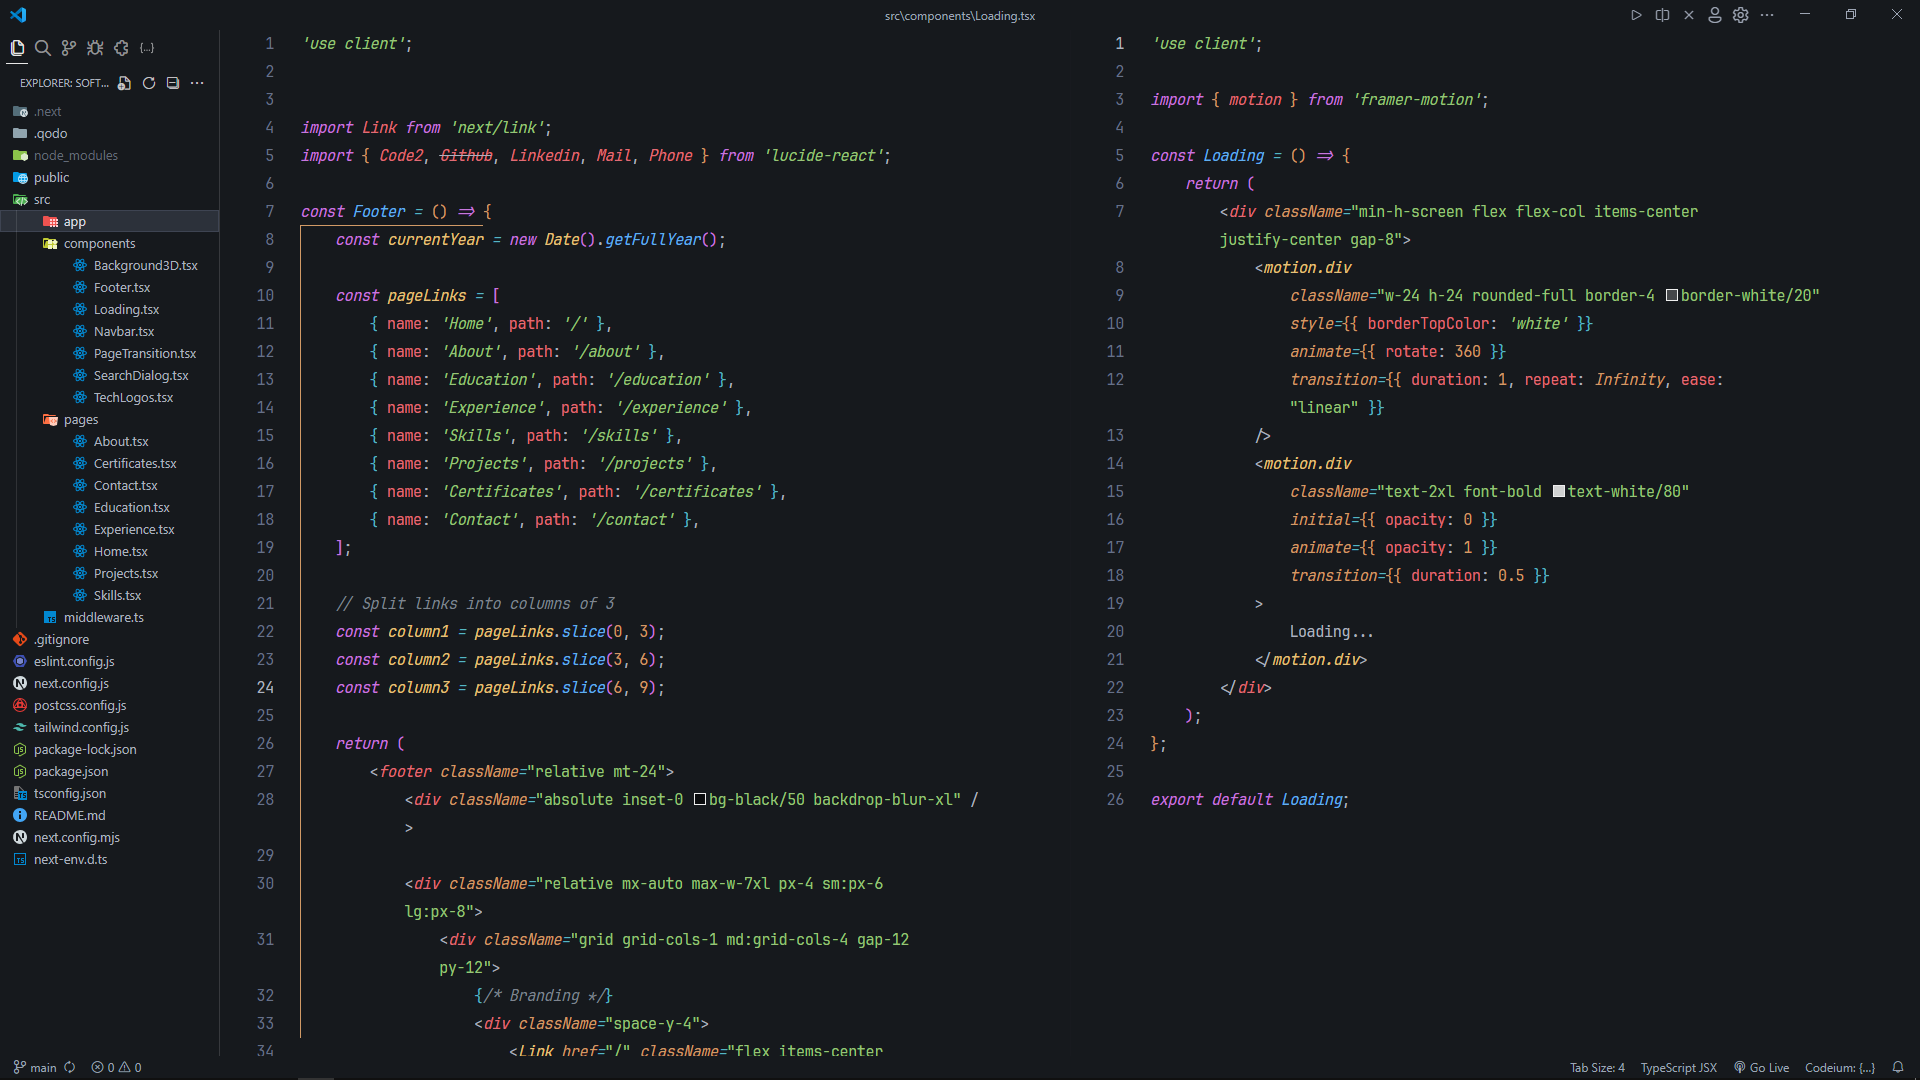Collapse the pages folder

click(x=80, y=419)
